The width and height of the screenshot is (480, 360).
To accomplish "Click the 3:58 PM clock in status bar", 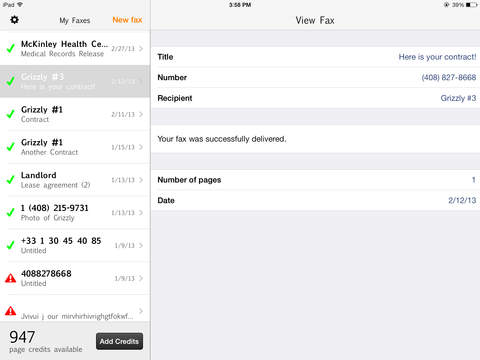I will (x=240, y=5).
